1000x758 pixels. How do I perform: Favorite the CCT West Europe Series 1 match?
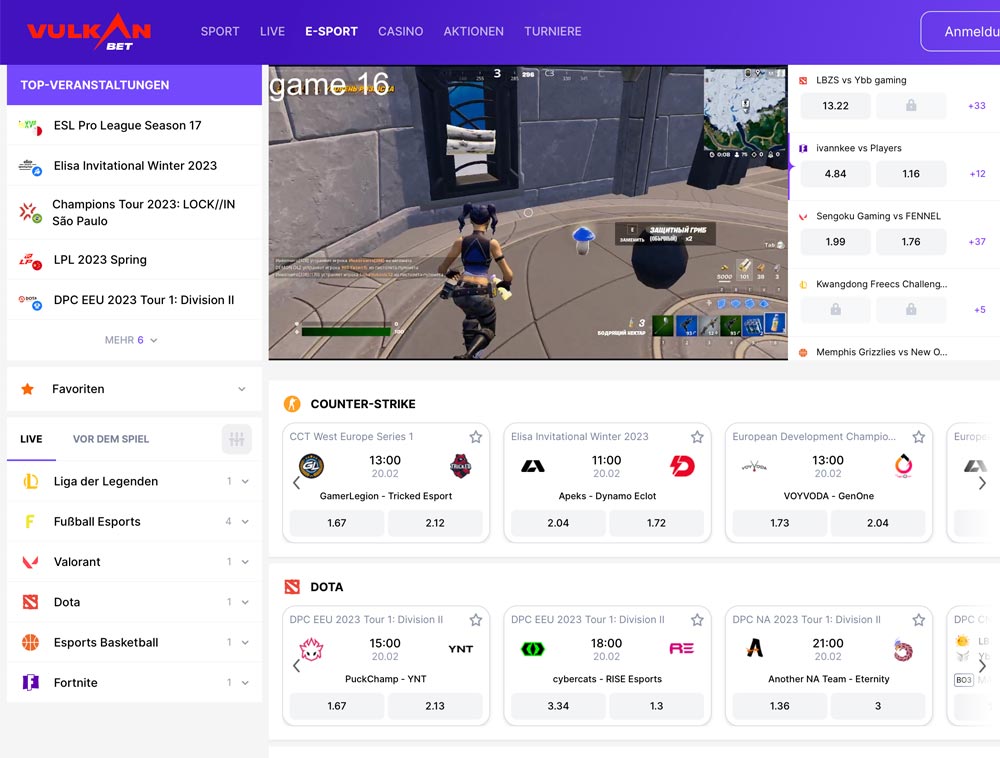pos(476,437)
